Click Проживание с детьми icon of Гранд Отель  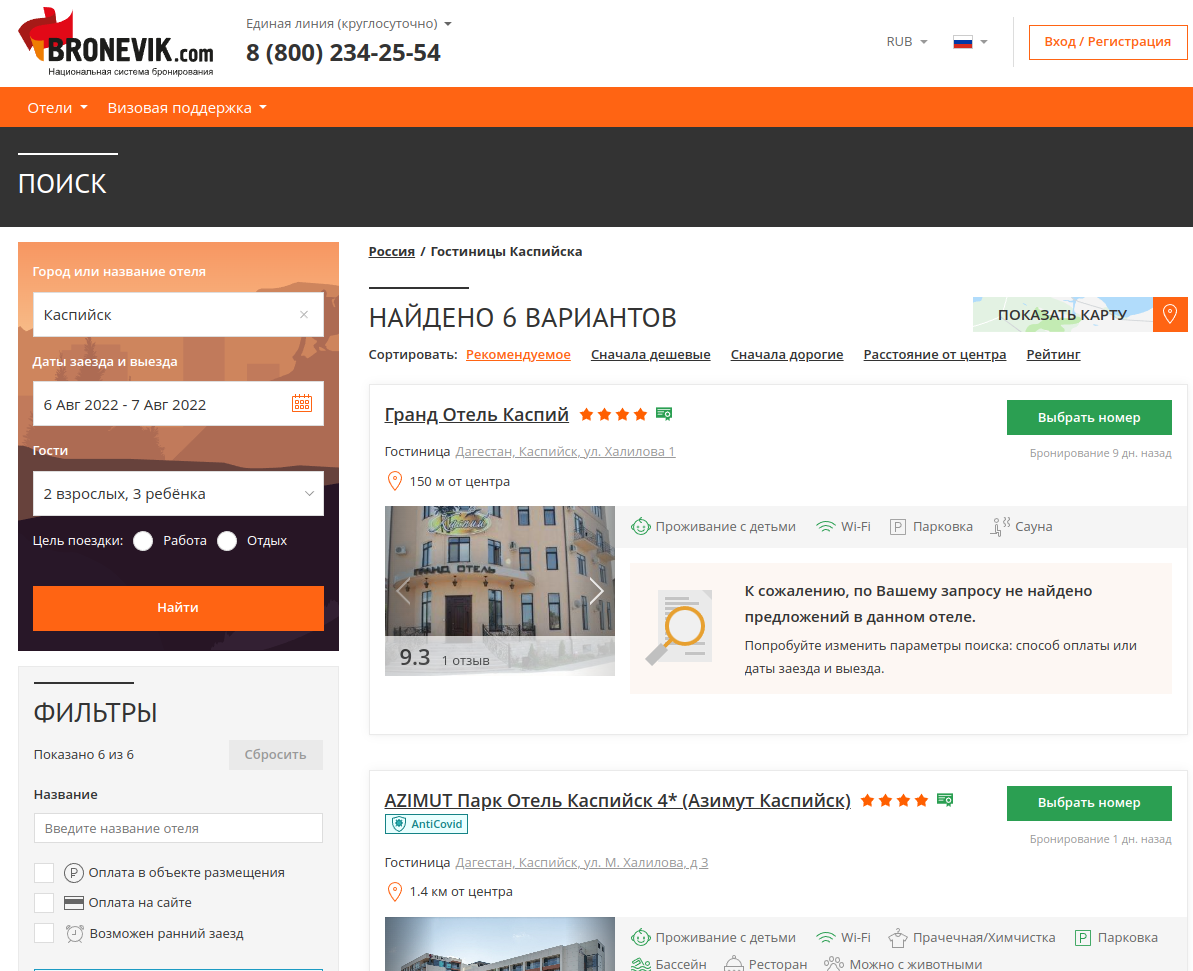(641, 527)
